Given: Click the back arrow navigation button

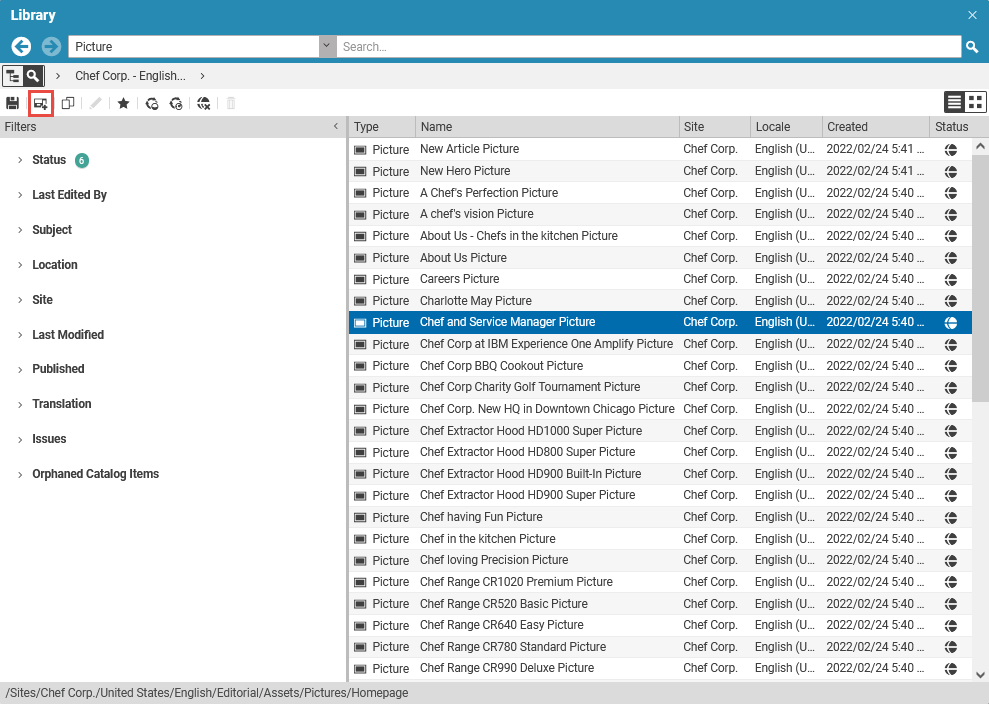Looking at the screenshot, I should tap(21, 46).
